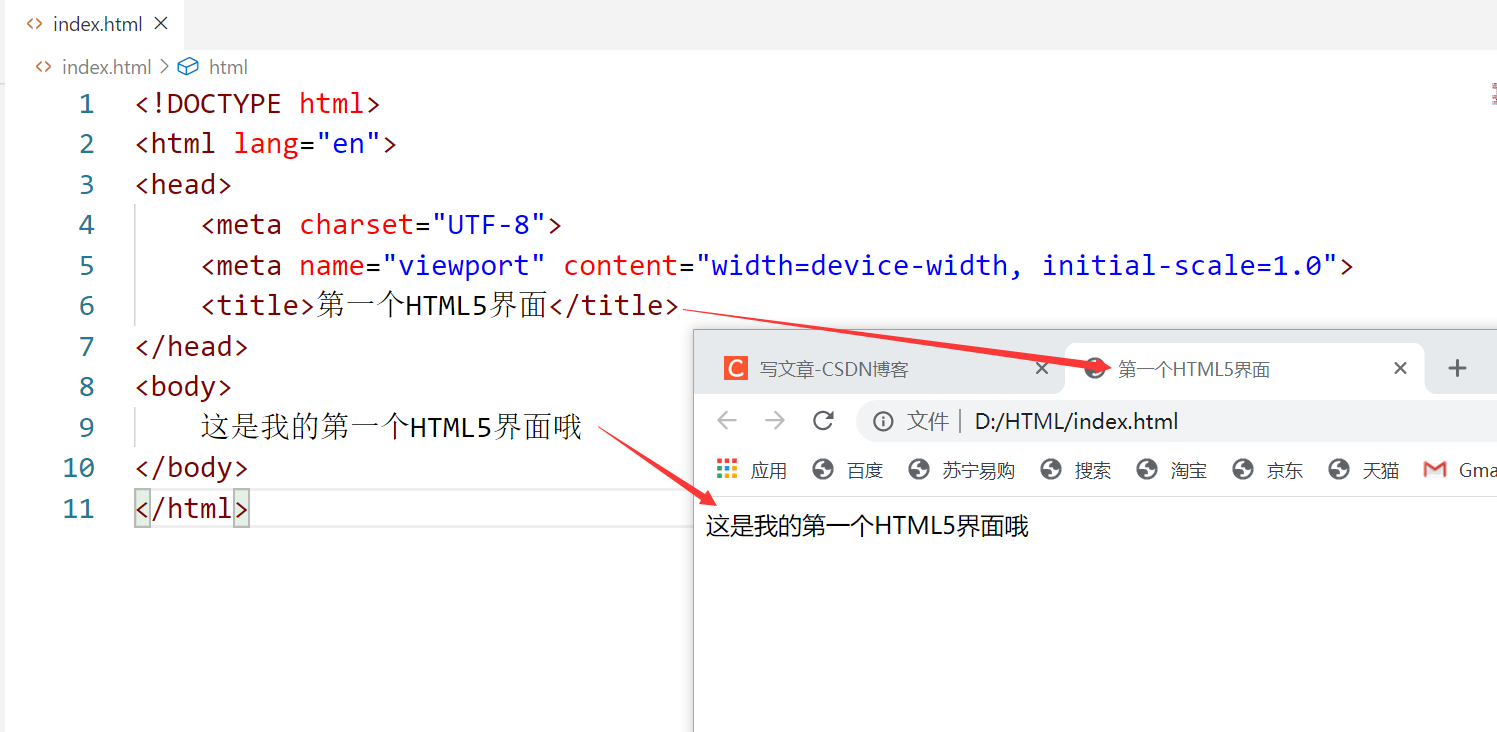Open the 百度 bookmark
1497x732 pixels.
(x=848, y=470)
